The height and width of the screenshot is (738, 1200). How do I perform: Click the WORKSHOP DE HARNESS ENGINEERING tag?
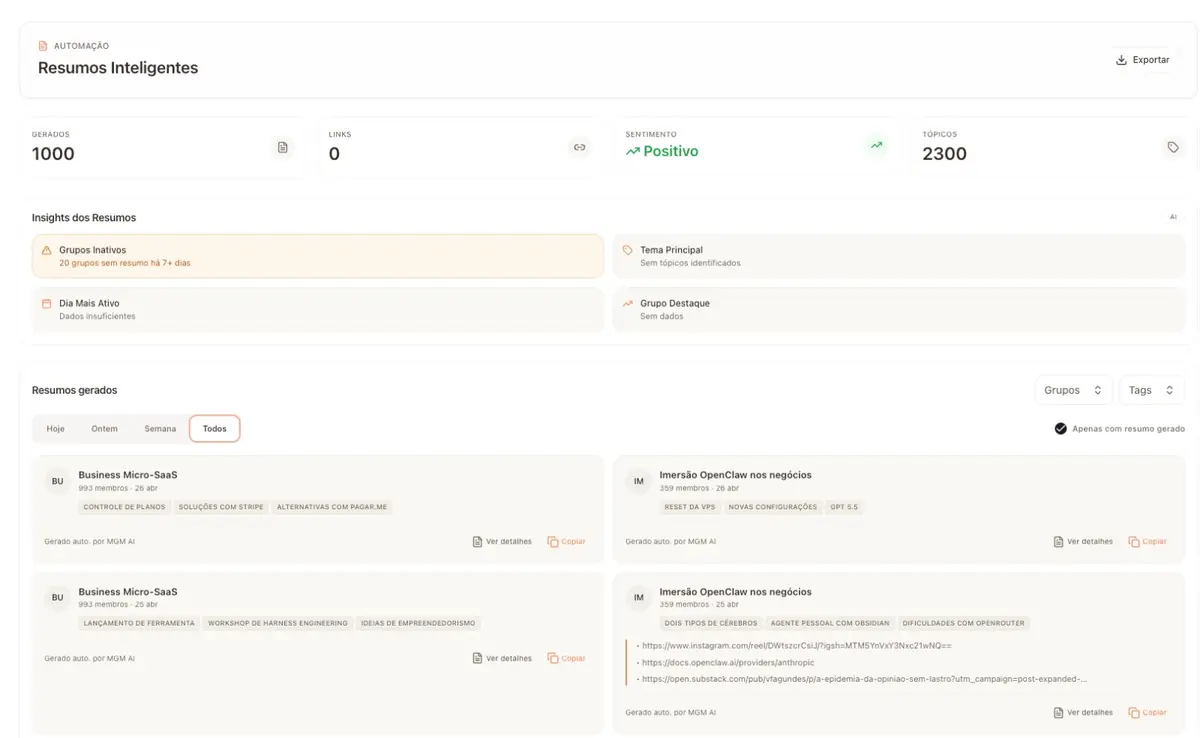click(278, 623)
